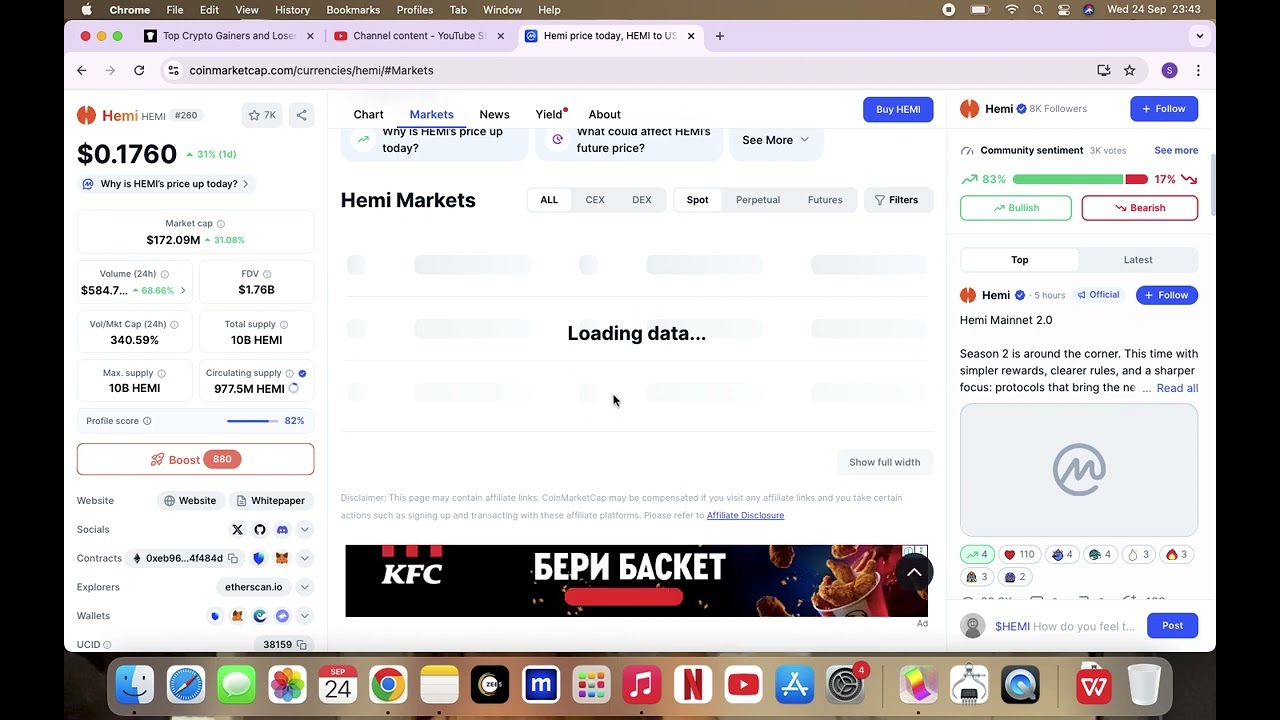Expand the Volume (24h) details arrow
The image size is (1280, 720).
[182, 291]
